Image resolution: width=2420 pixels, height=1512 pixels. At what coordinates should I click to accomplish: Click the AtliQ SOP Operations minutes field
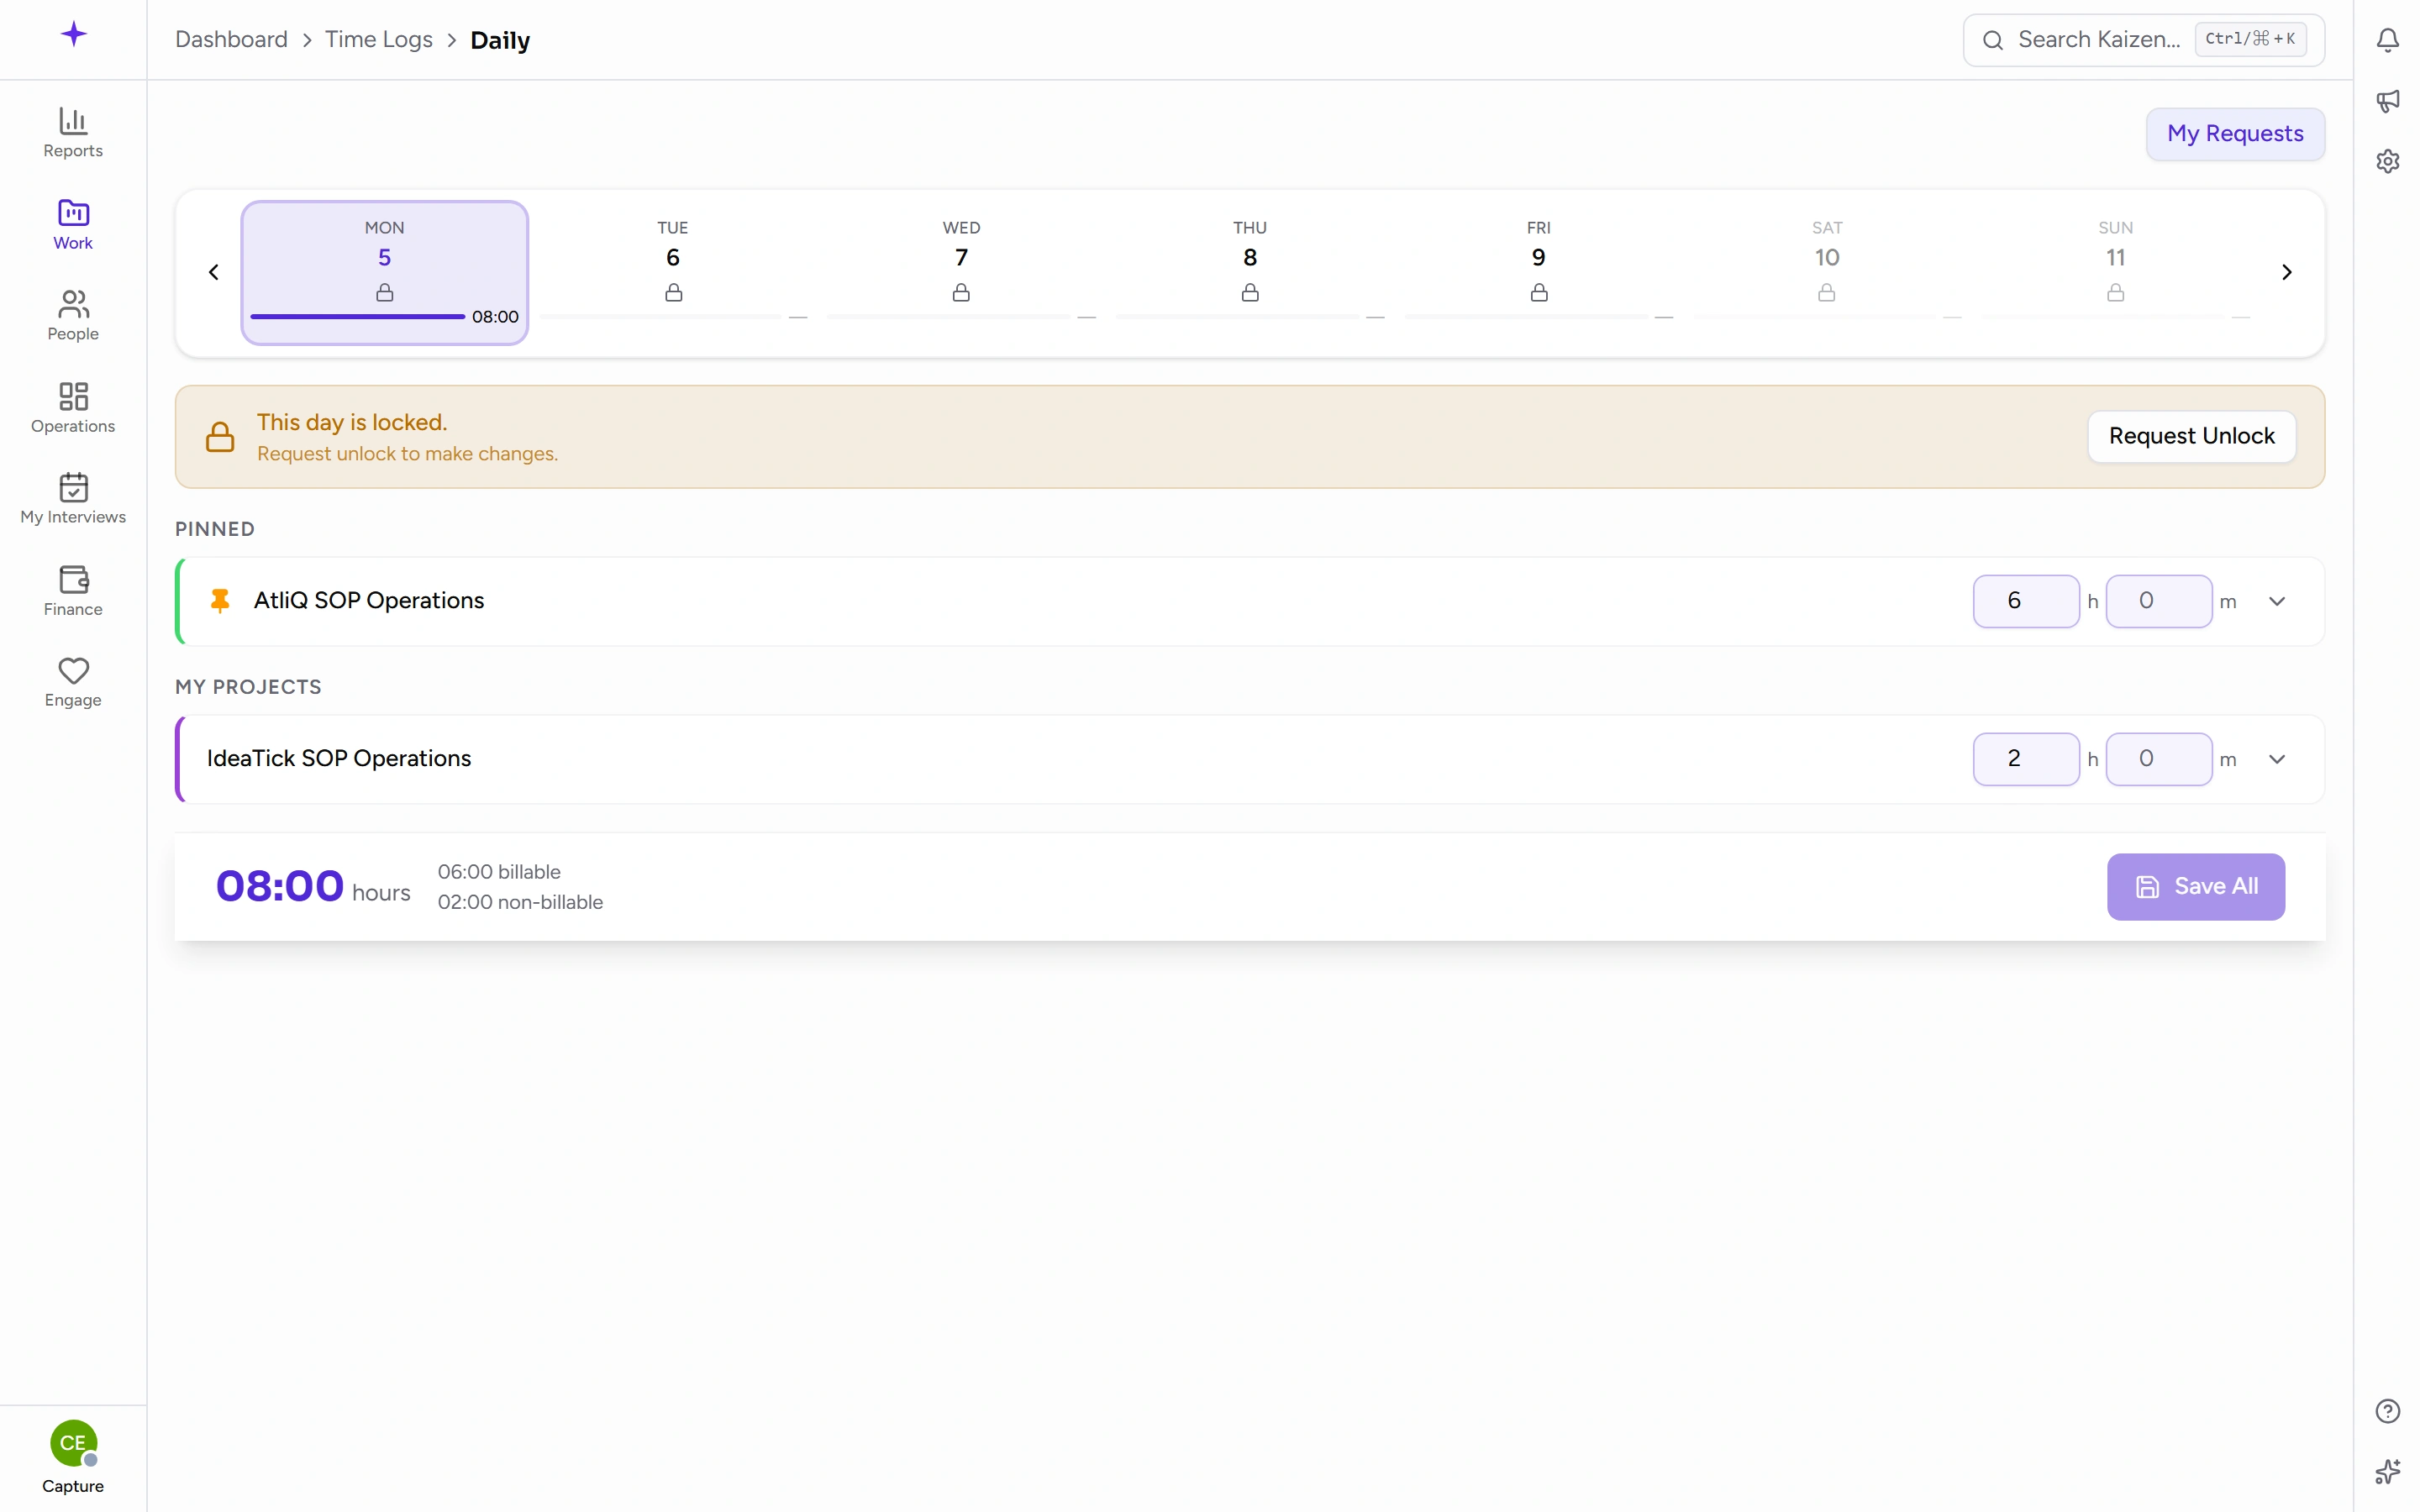pos(2158,601)
